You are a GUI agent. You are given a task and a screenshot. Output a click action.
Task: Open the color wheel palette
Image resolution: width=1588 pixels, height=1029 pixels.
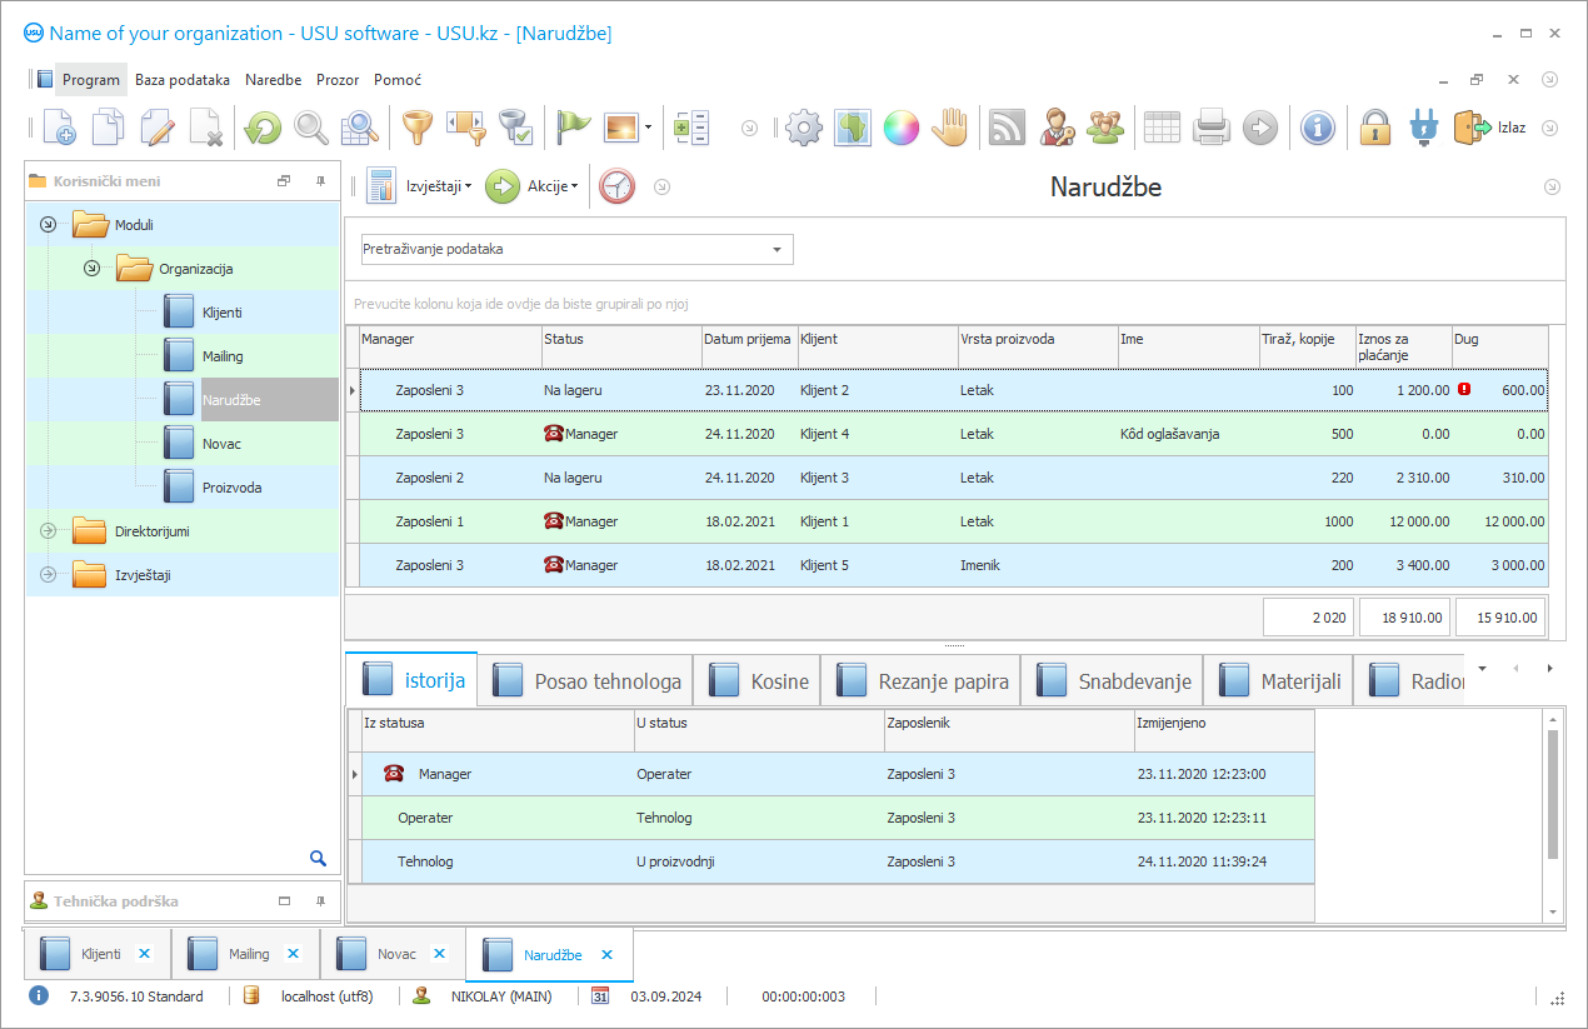click(901, 128)
